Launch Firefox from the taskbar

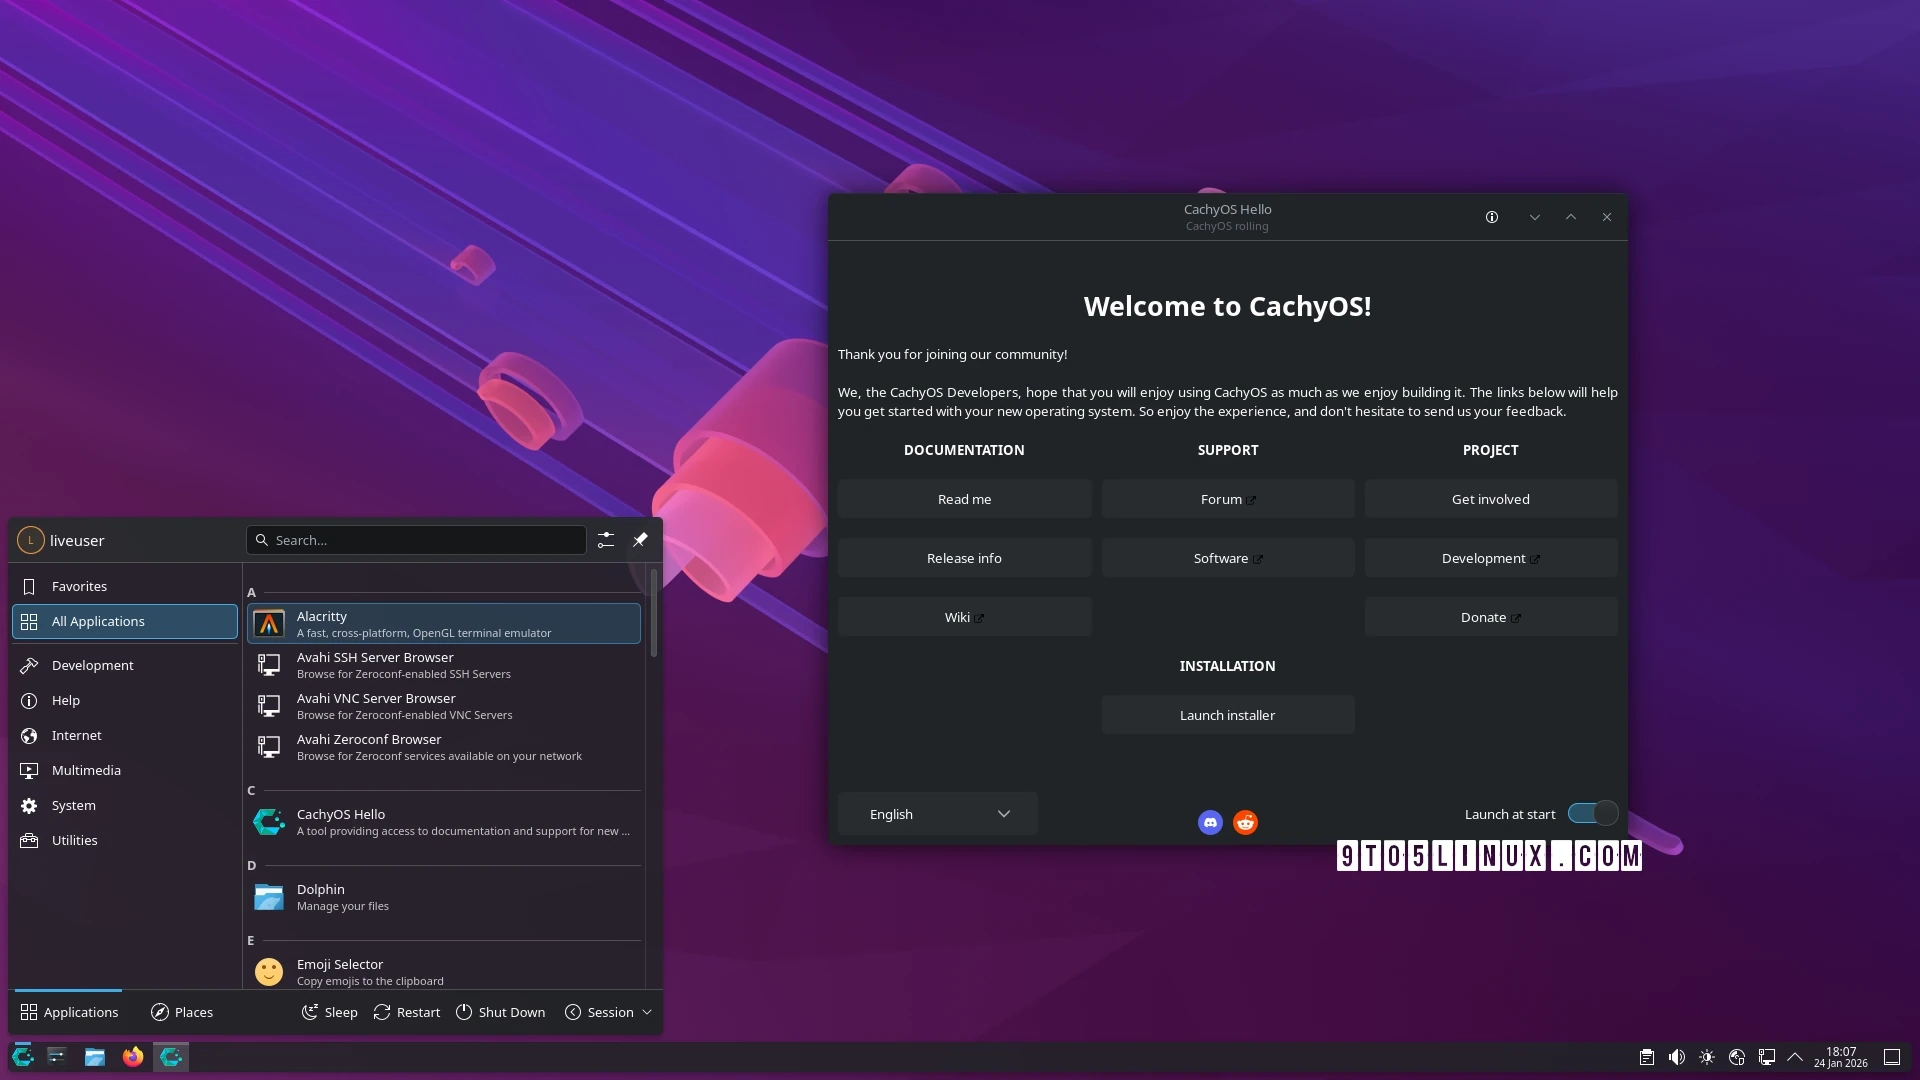(132, 1056)
